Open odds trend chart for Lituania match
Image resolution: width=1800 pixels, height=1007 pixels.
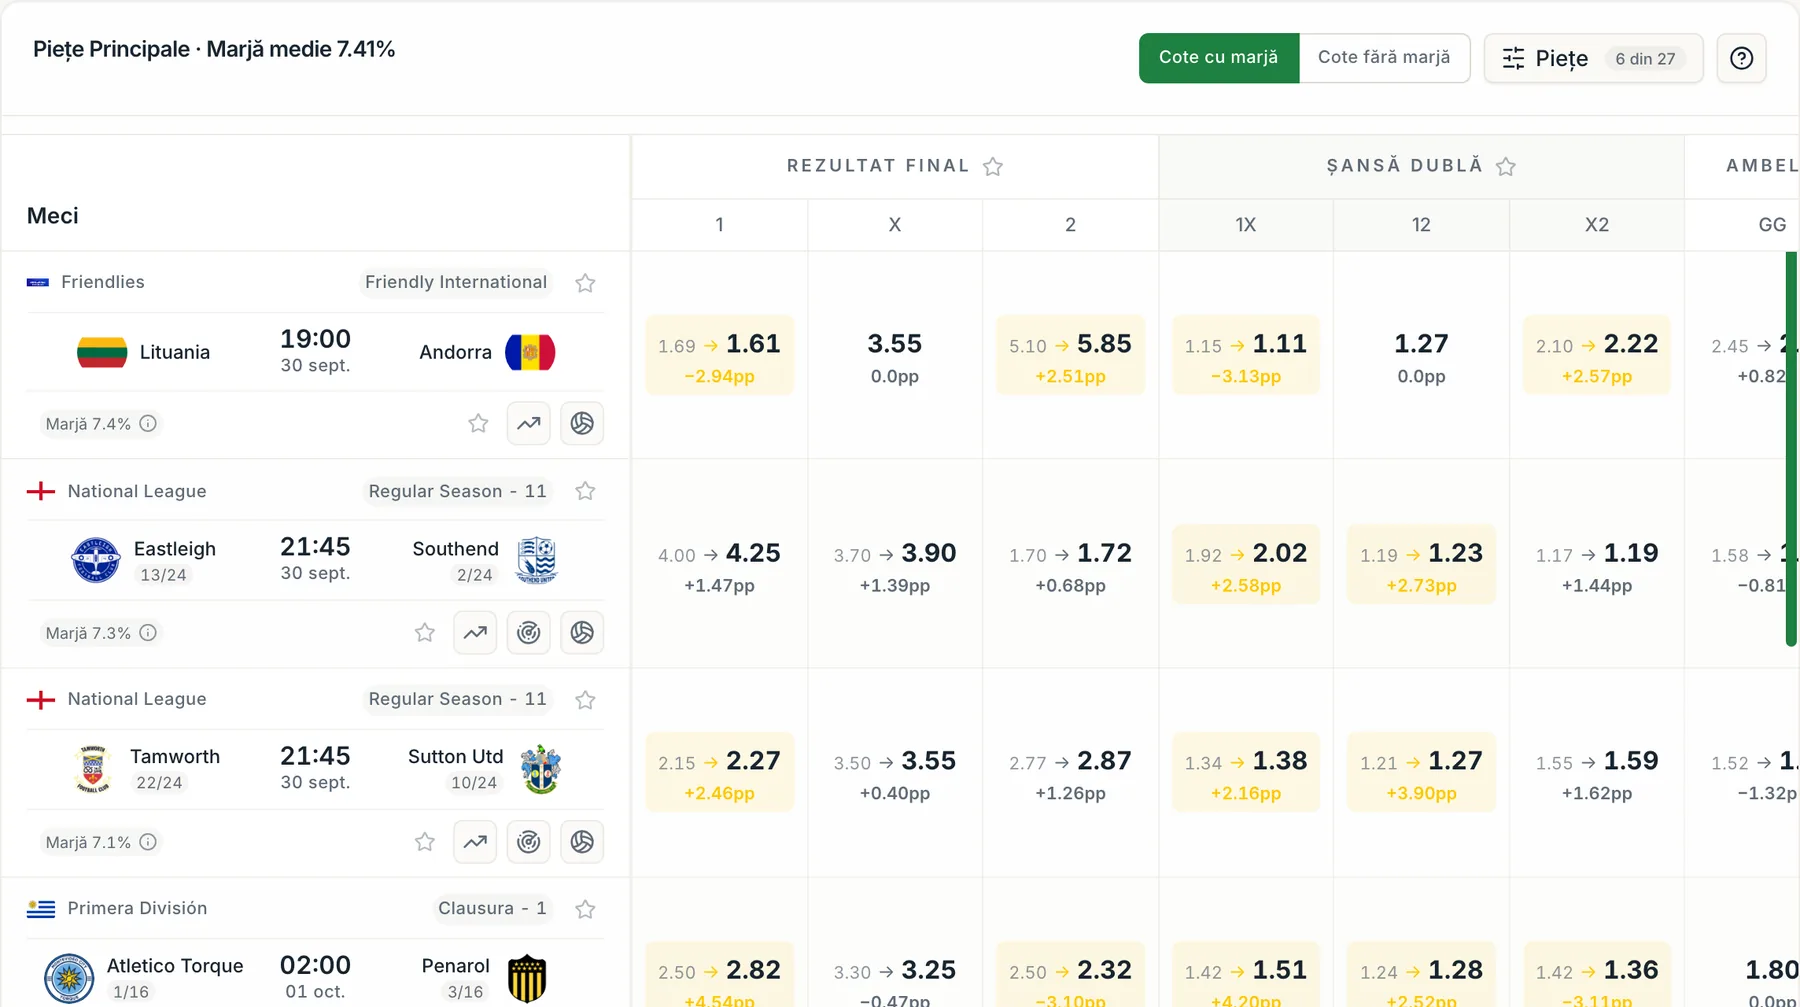coord(528,423)
